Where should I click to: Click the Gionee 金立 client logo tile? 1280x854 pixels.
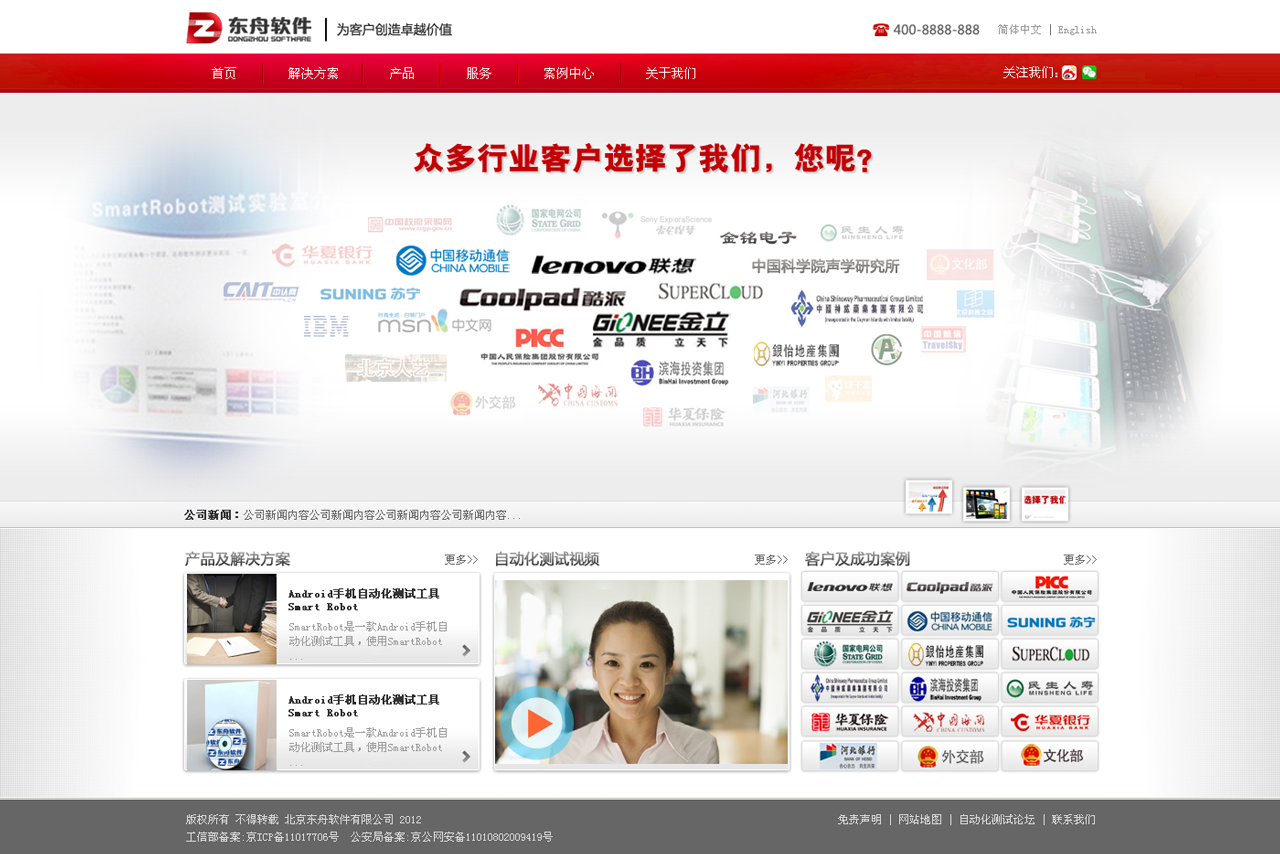[850, 621]
